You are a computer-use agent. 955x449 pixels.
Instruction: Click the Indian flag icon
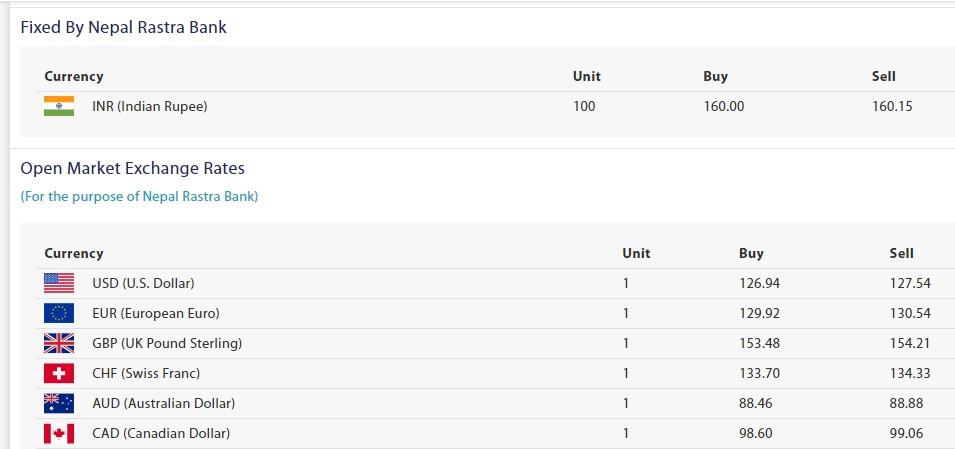point(59,106)
